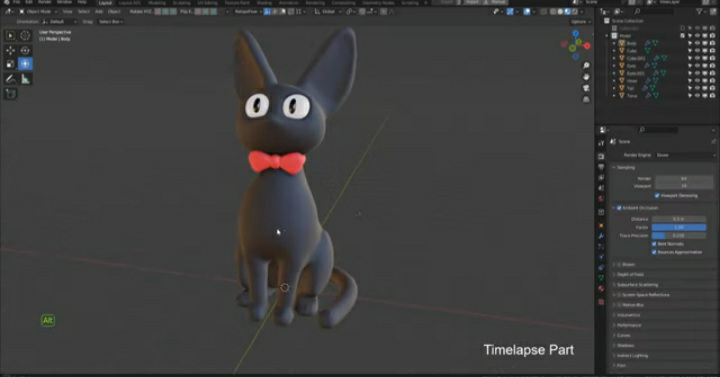Disable the Ambient Occlusion checkbox
720x377 pixels.
(619, 208)
